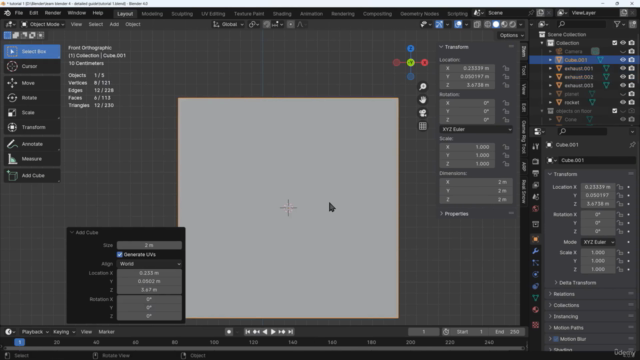The width and height of the screenshot is (640, 360).
Task: Open the Material properties tab icon
Action: click(536, 310)
